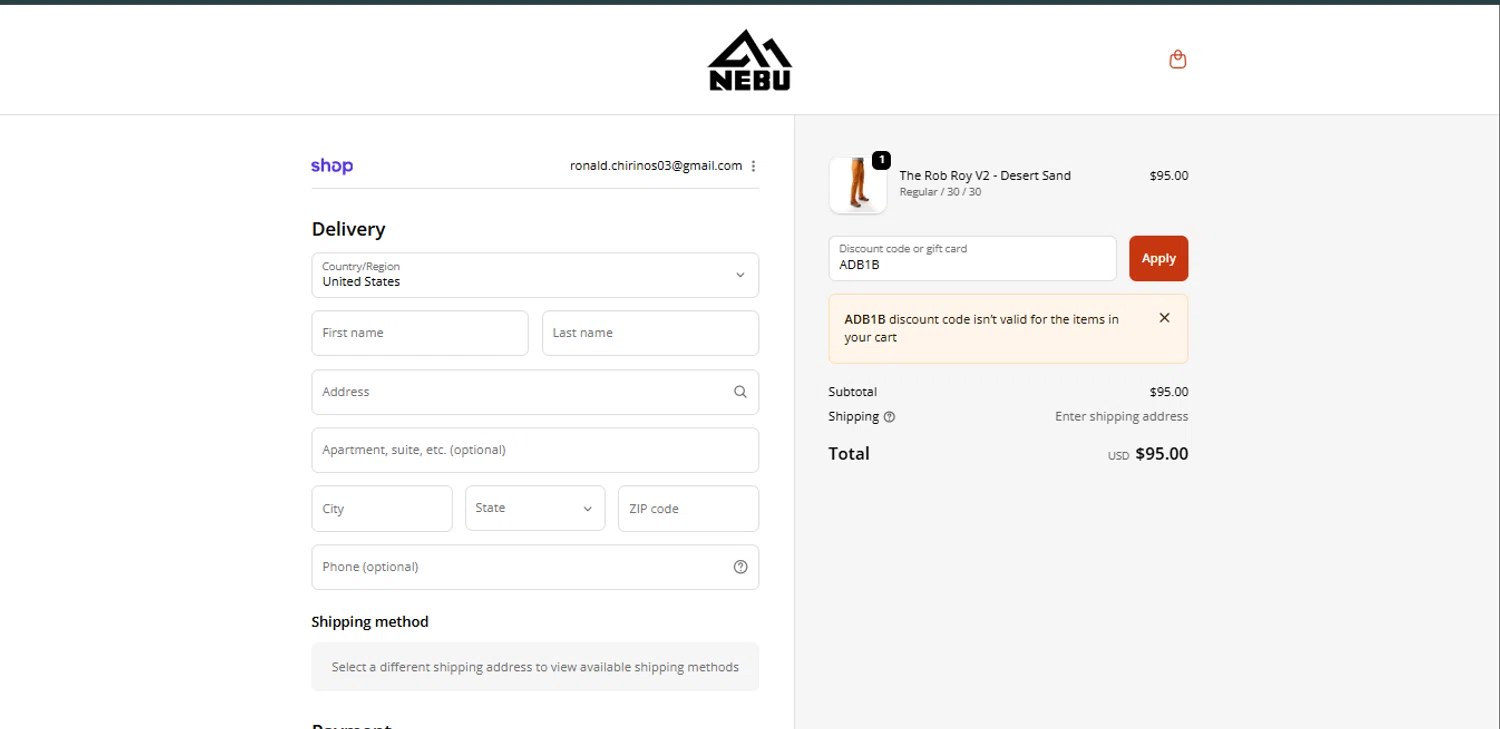Click the 'Enter shipping address' text
Image resolution: width=1500 pixels, height=729 pixels.
1122,417
